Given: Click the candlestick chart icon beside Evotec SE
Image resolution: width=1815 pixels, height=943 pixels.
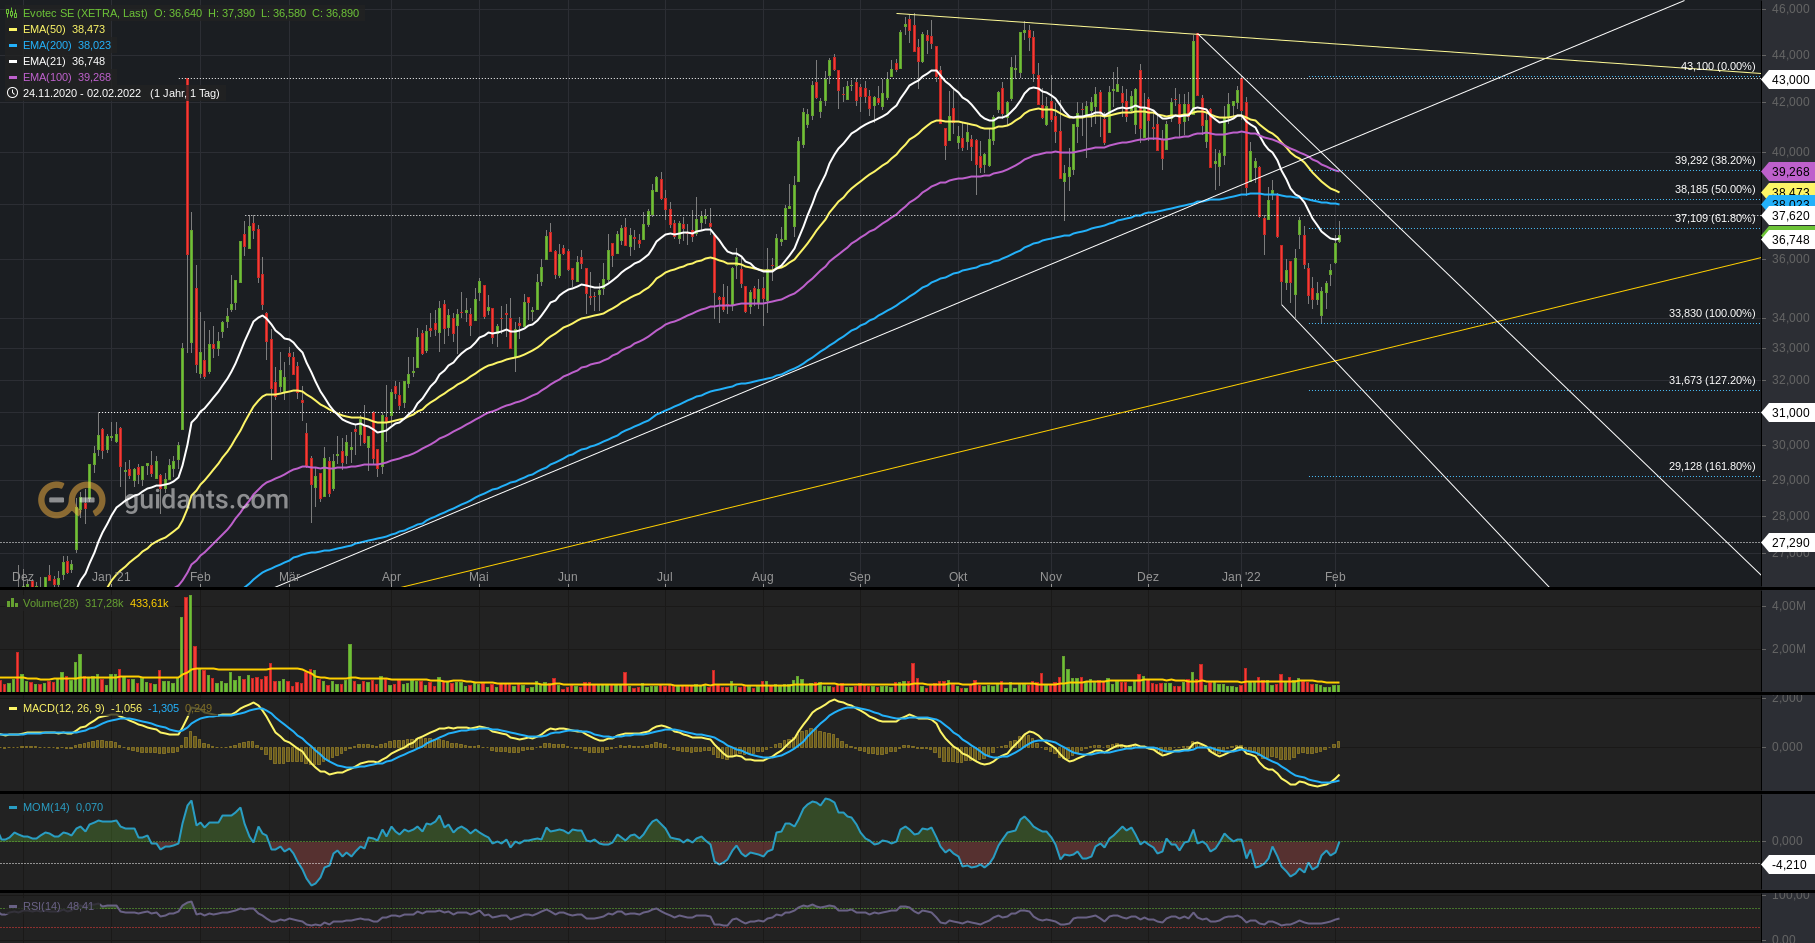Looking at the screenshot, I should pos(11,13).
